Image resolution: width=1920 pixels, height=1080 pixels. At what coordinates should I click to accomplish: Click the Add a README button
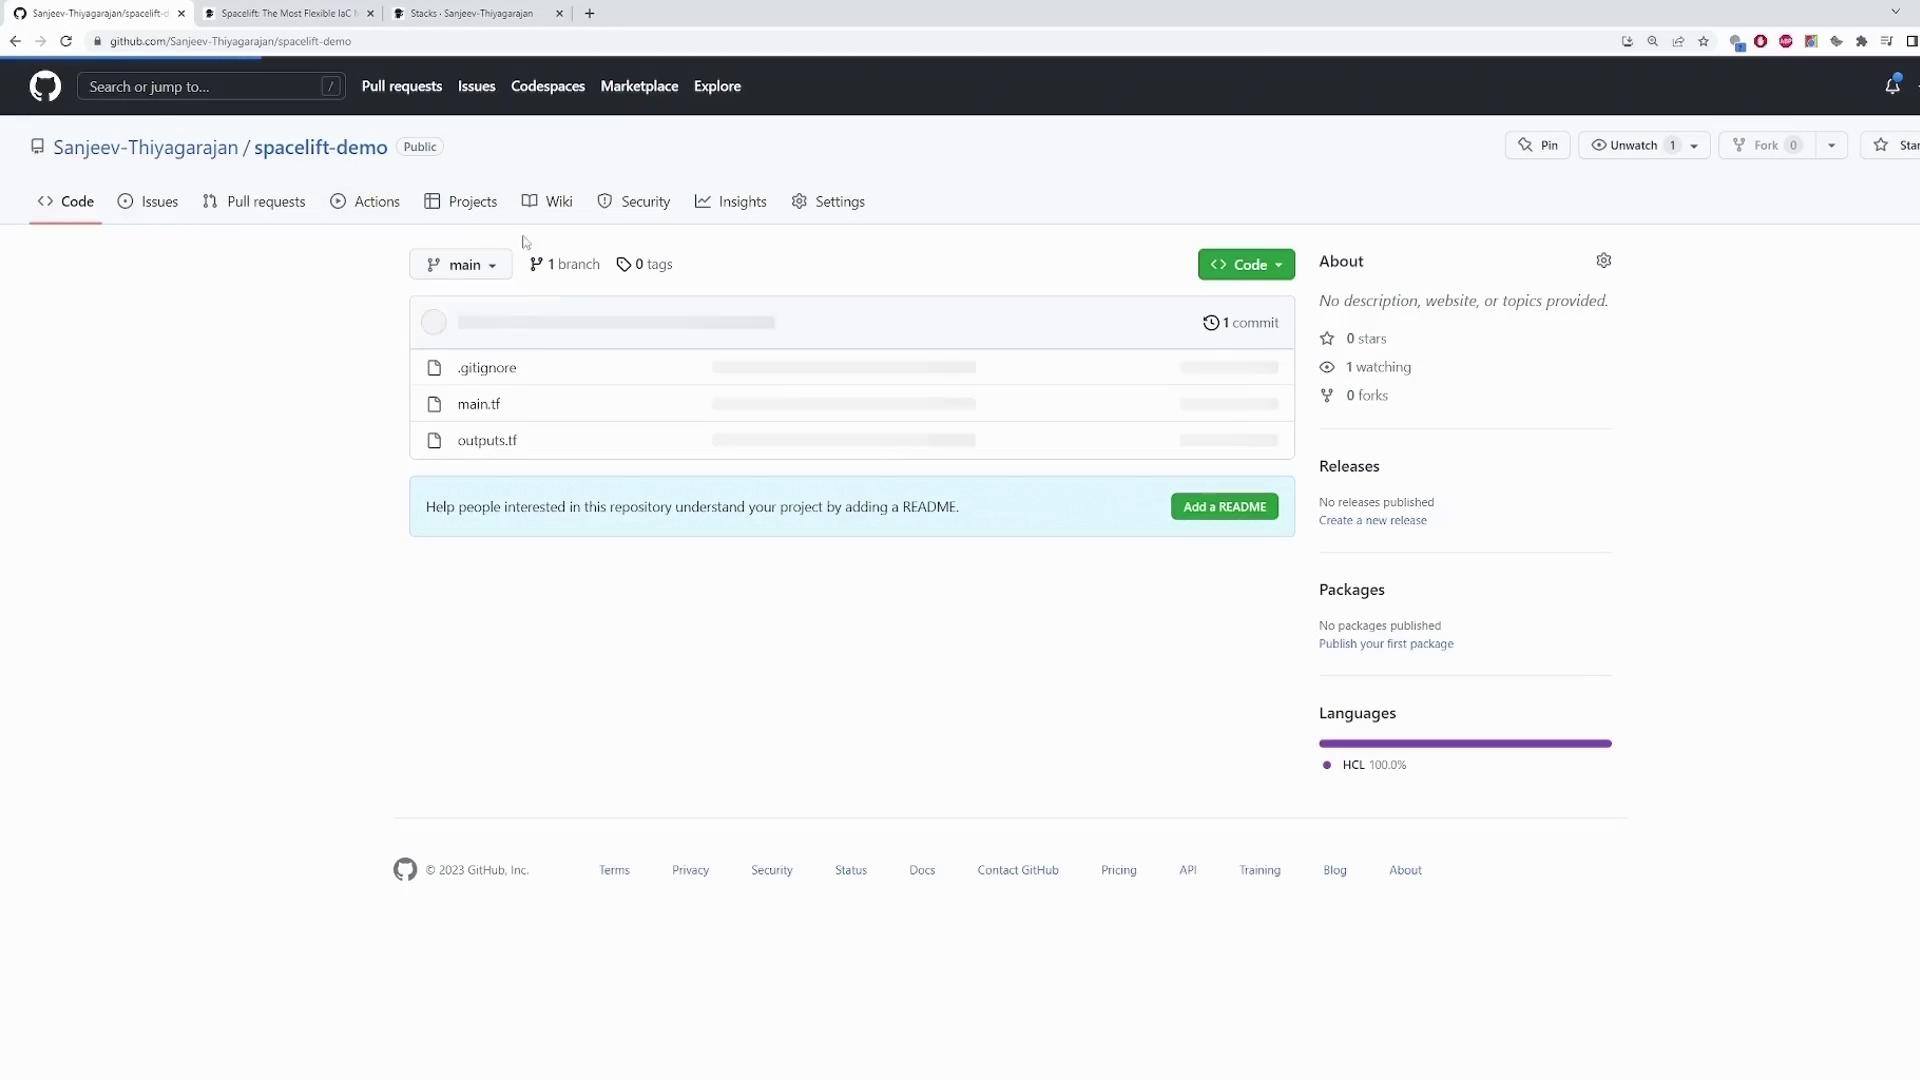1224,507
